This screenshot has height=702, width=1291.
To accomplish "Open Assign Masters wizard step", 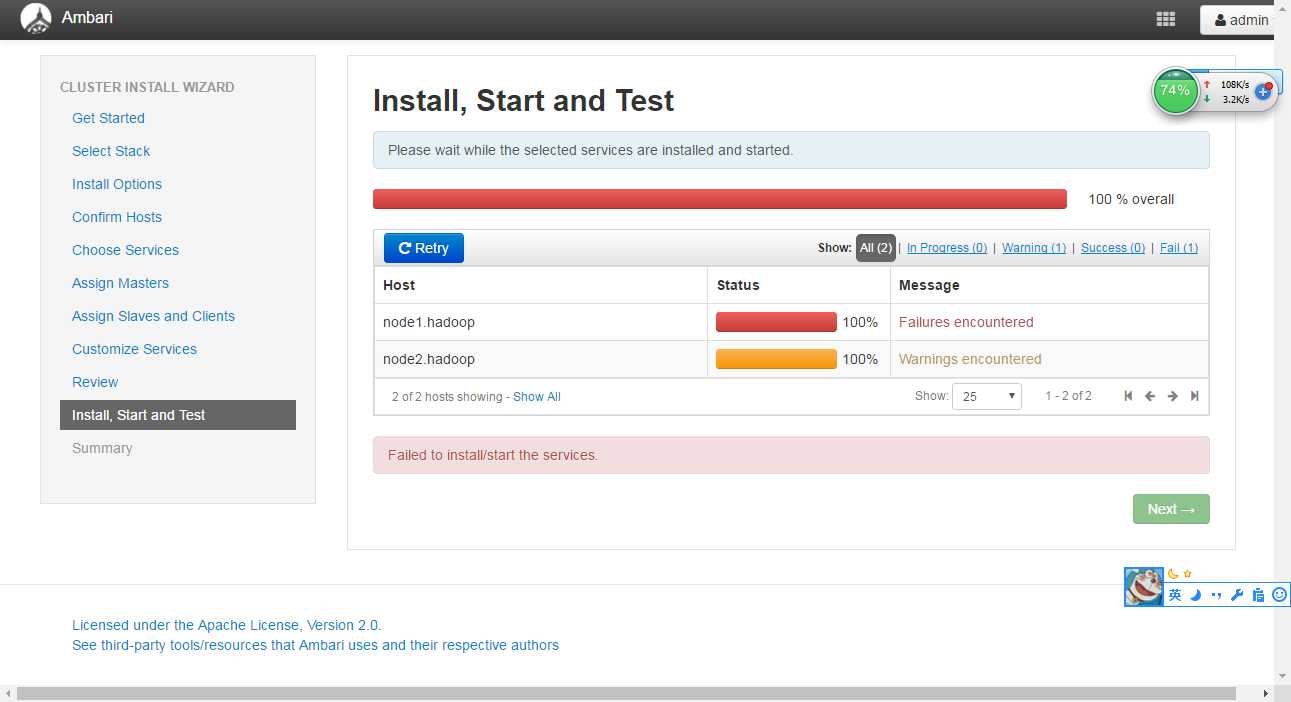I will [120, 283].
